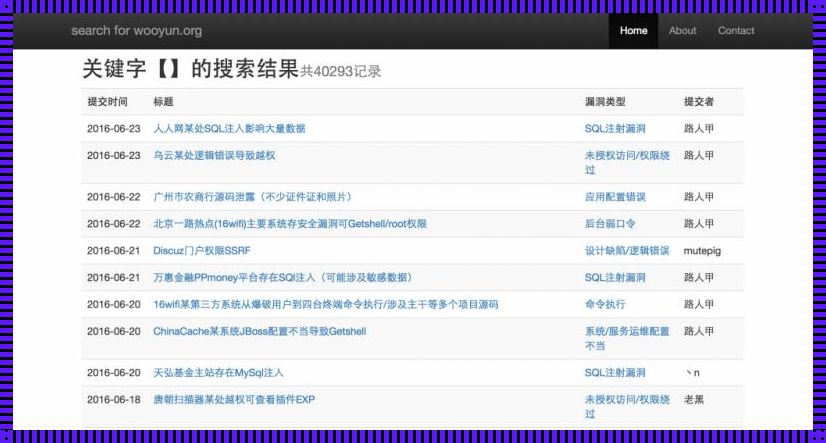This screenshot has height=443, width=826.
Task: Open the 16wifi某第三方系统 命令执行 report
Action: pos(326,304)
